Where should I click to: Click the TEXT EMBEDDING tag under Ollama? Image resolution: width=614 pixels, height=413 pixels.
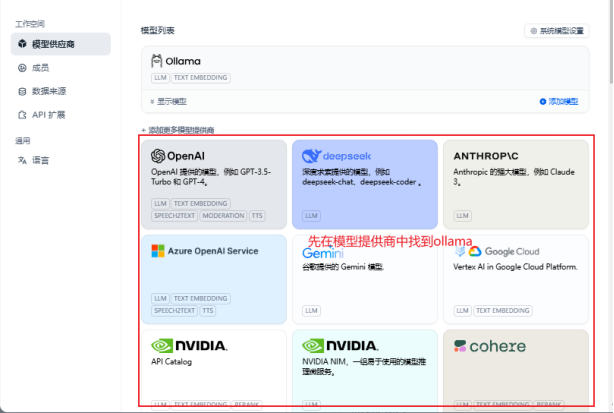tap(200, 78)
